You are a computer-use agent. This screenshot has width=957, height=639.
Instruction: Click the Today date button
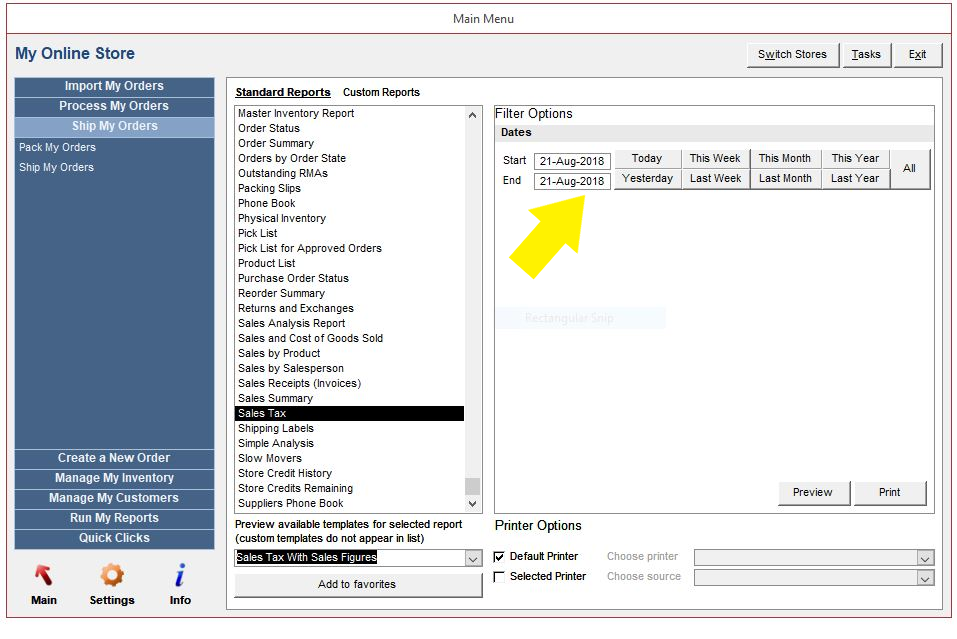[647, 159]
